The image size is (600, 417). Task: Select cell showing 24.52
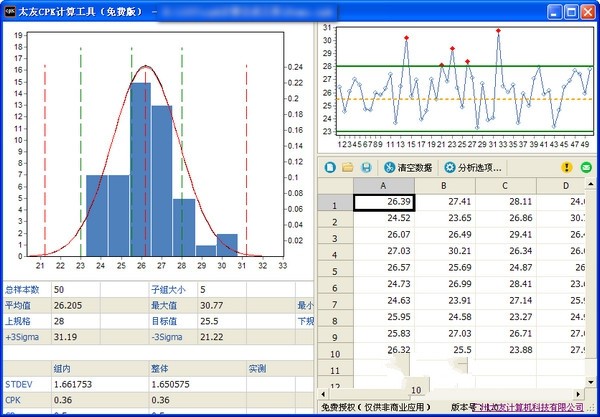coord(384,218)
